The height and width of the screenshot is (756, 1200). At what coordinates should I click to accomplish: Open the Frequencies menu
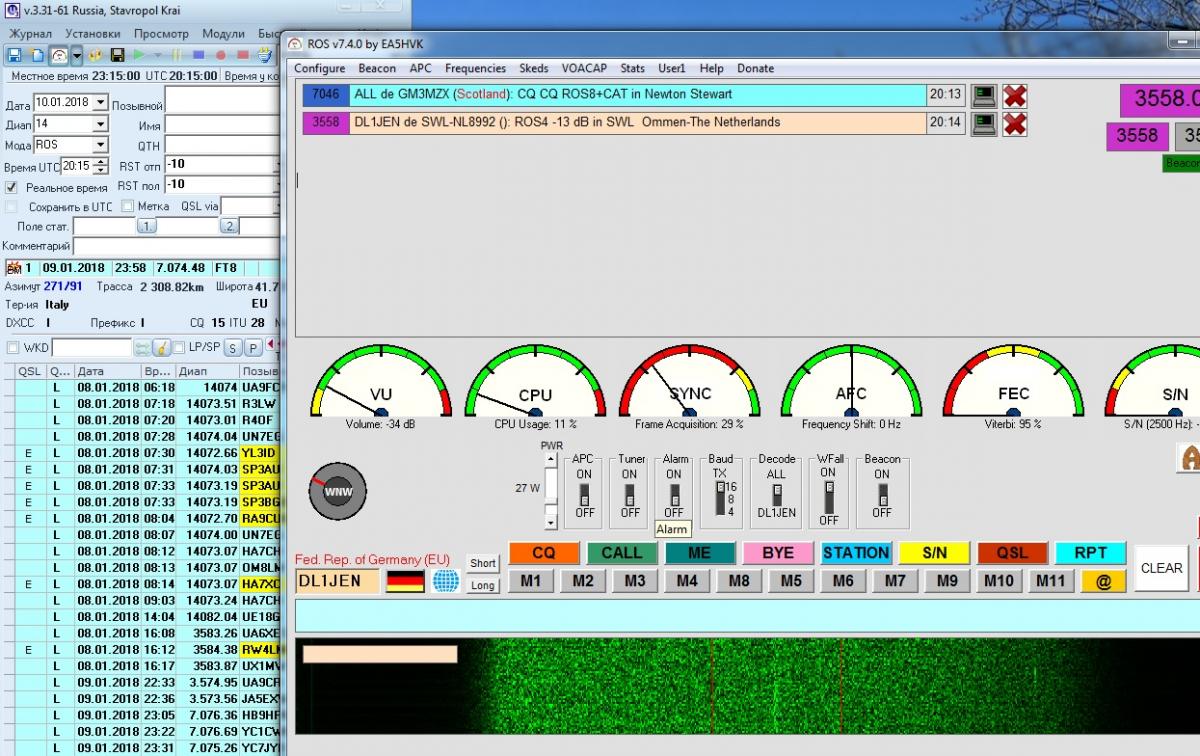pos(475,68)
